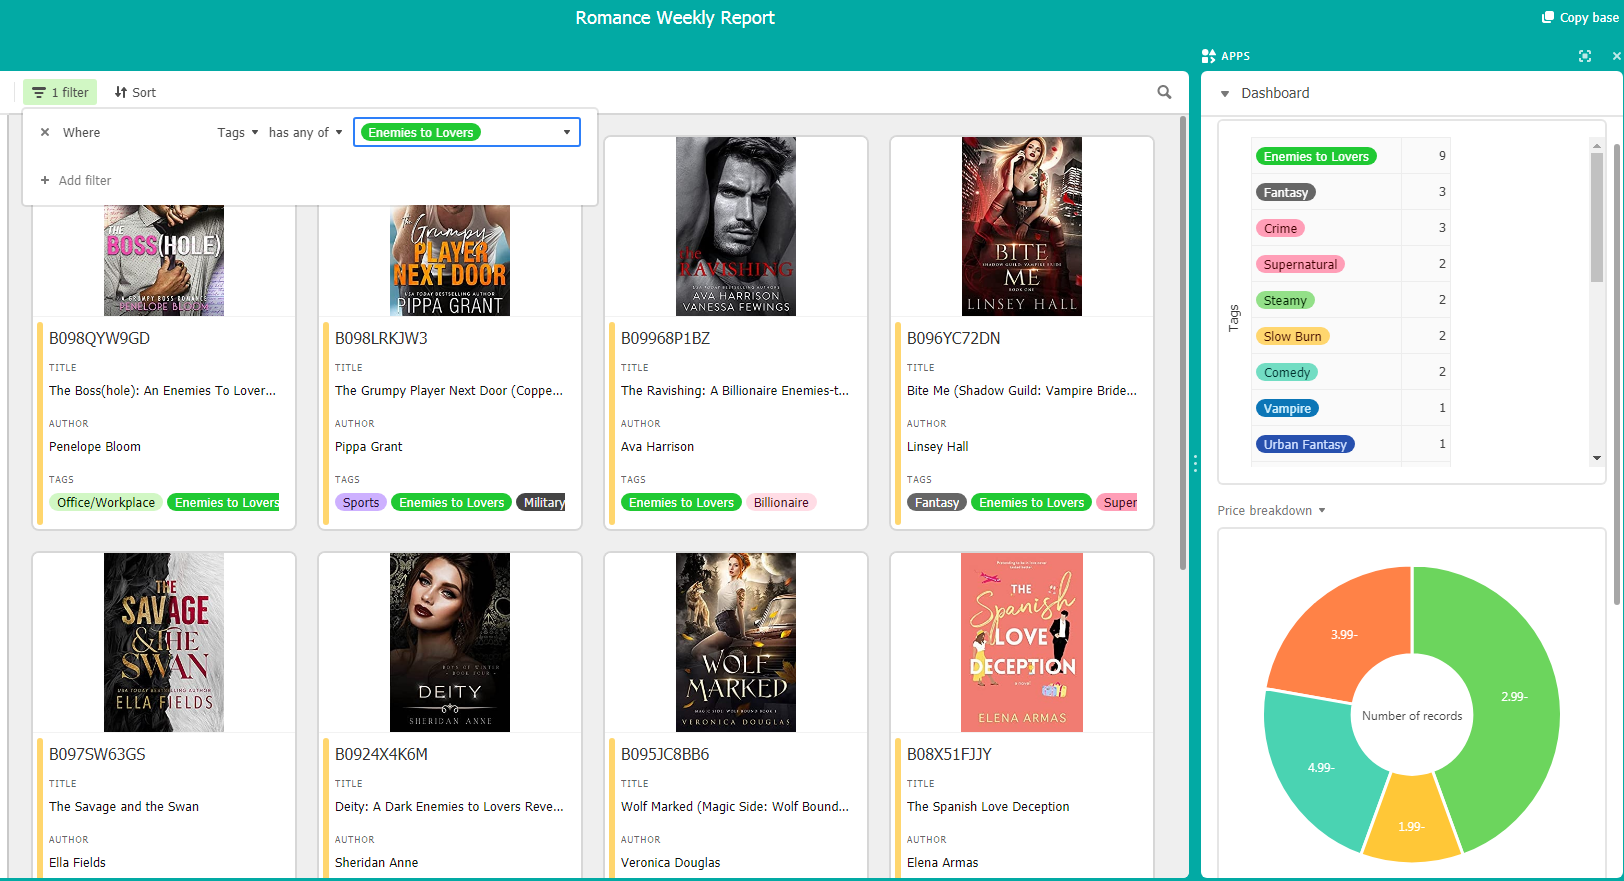Viewport: 1624px width, 881px height.
Task: Select the Comedy tag in chart
Action: pos(1286,372)
